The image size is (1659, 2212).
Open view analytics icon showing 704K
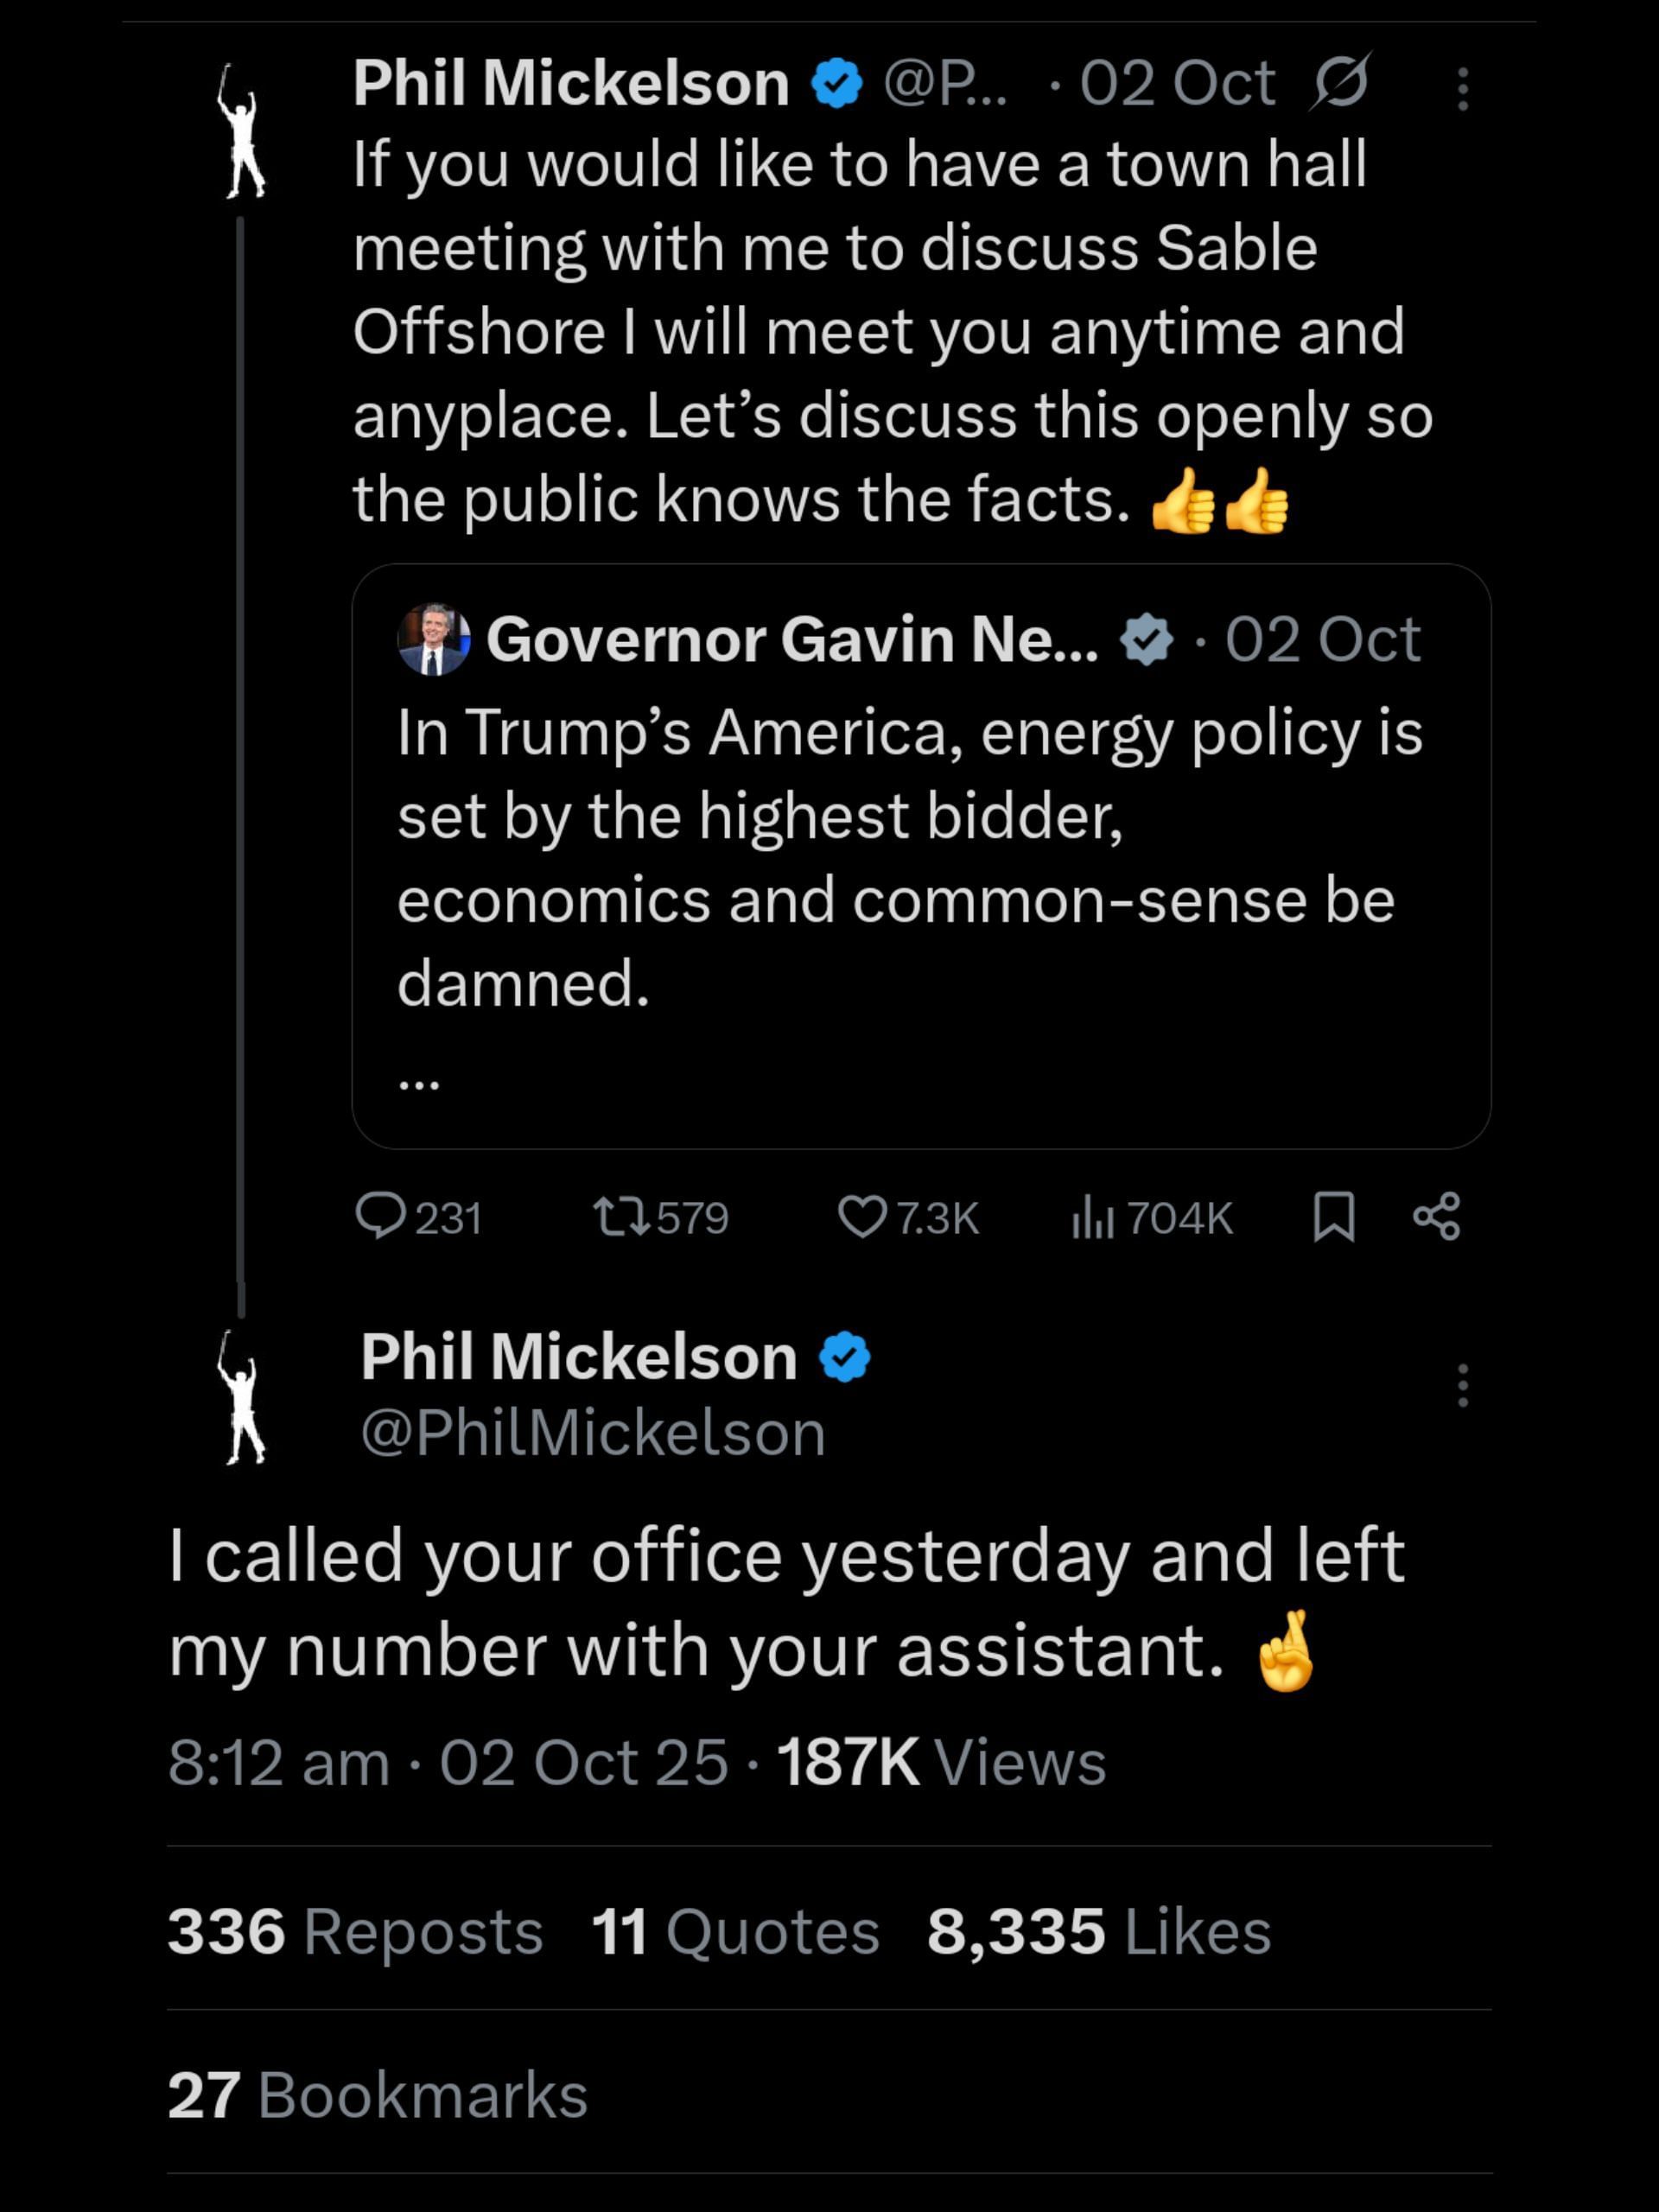coord(1093,1217)
